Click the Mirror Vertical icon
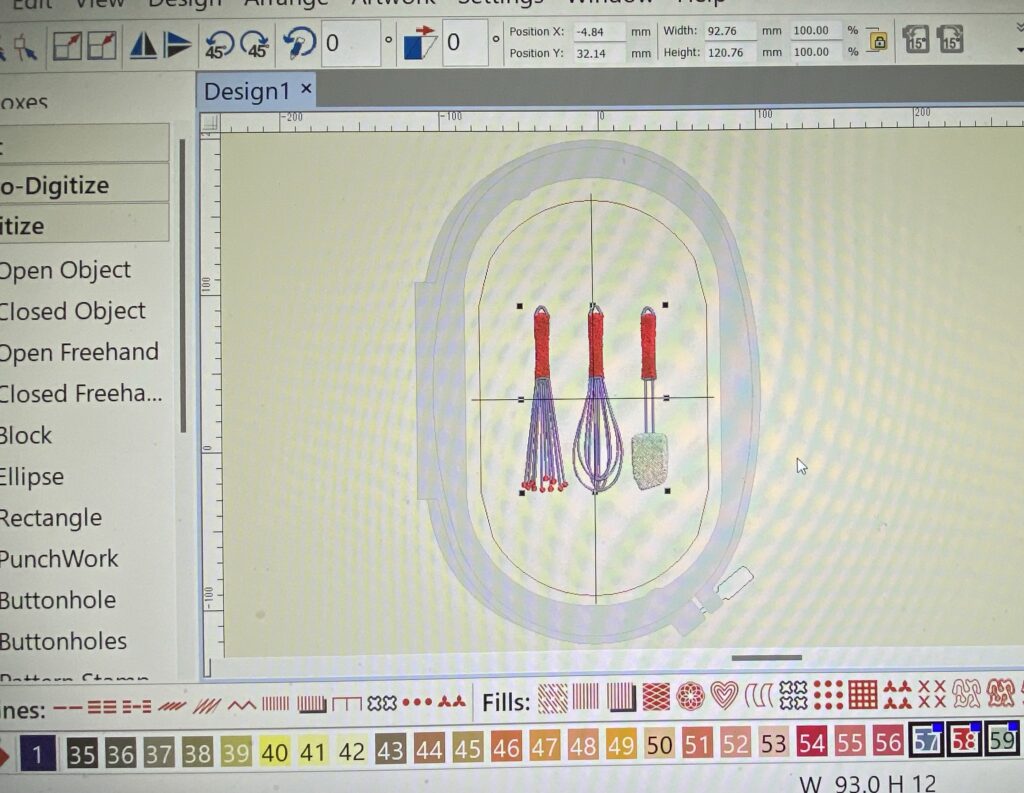 (178, 45)
